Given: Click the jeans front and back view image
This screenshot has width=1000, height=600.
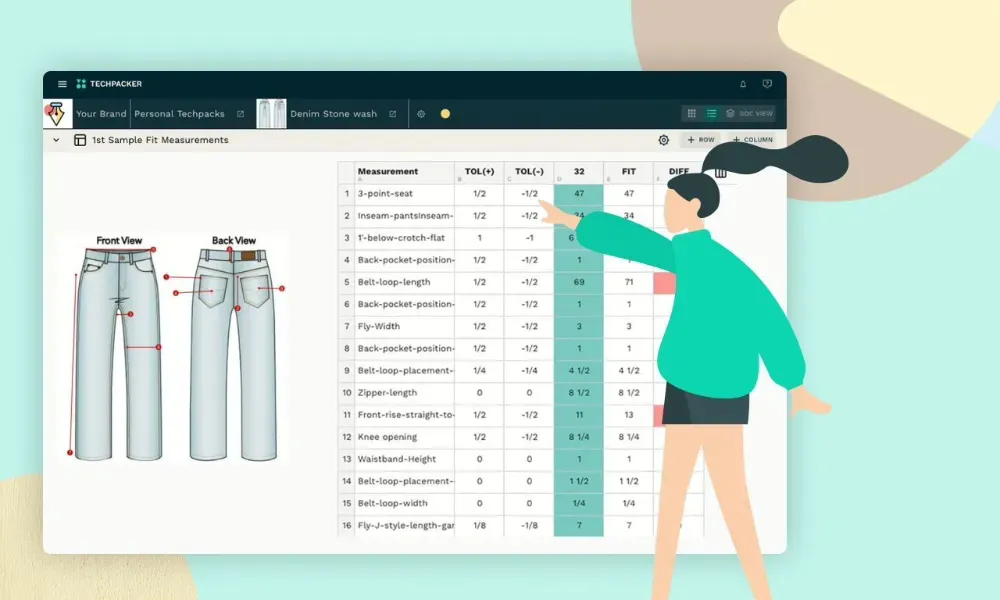Looking at the screenshot, I should point(175,348).
